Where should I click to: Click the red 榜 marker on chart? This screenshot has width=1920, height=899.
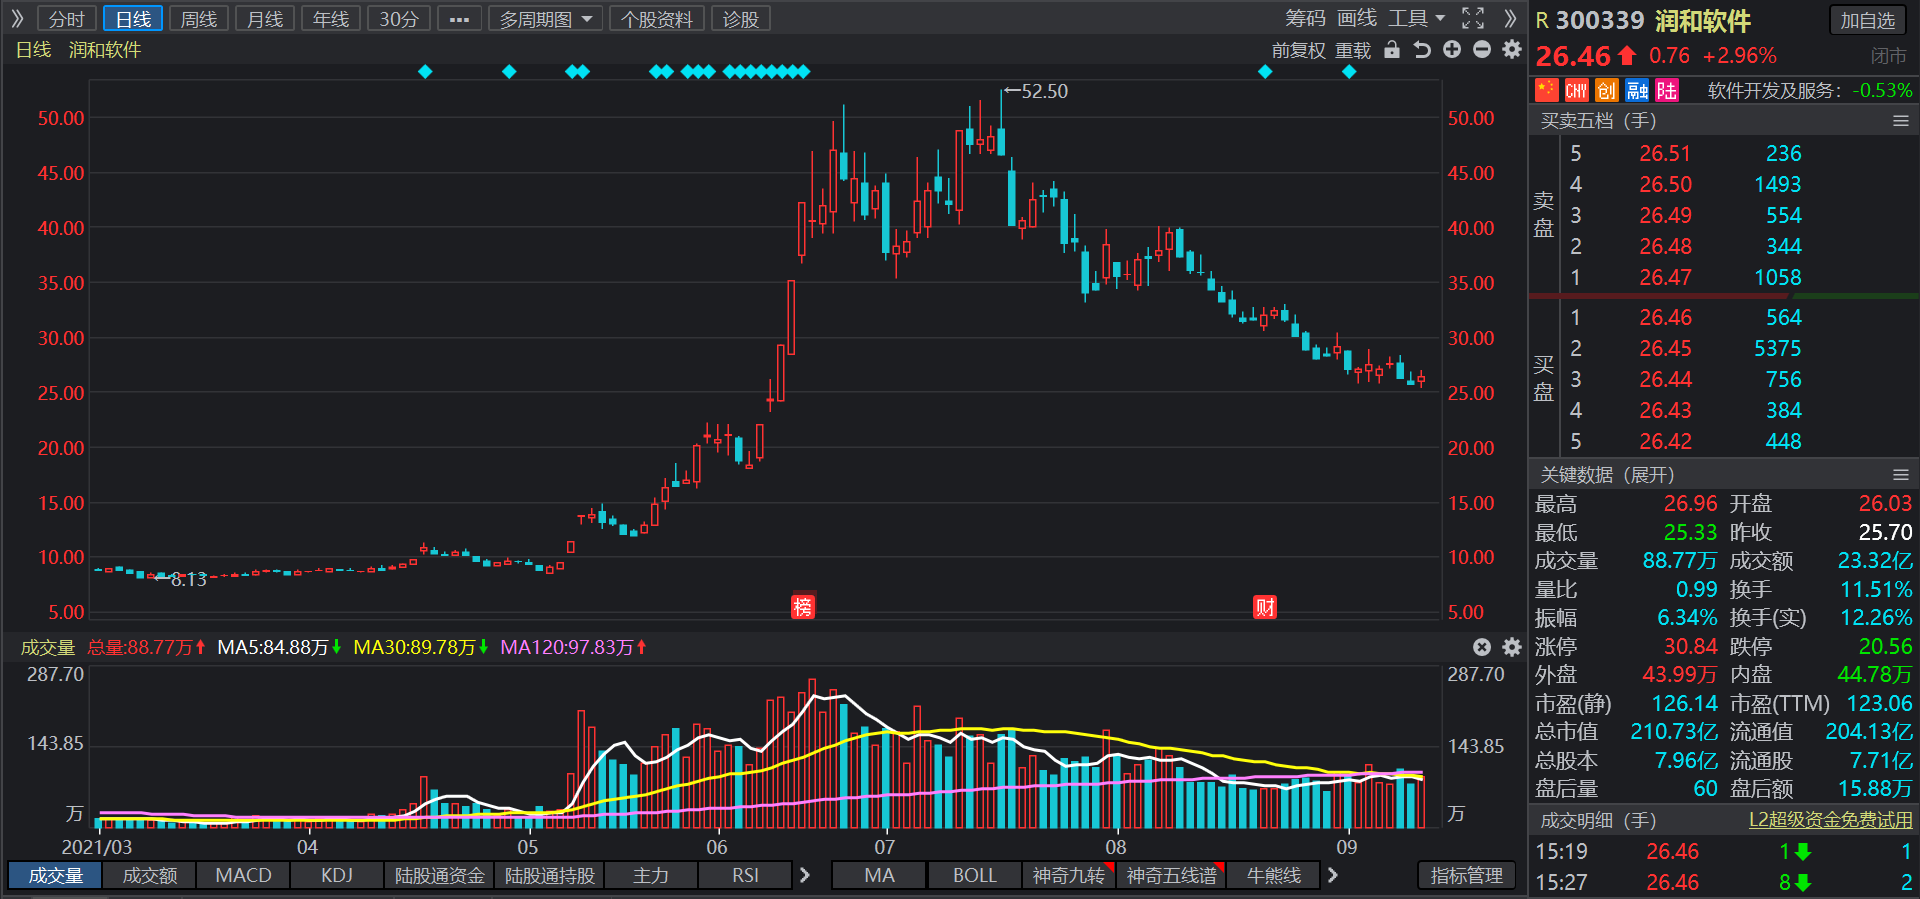(802, 607)
